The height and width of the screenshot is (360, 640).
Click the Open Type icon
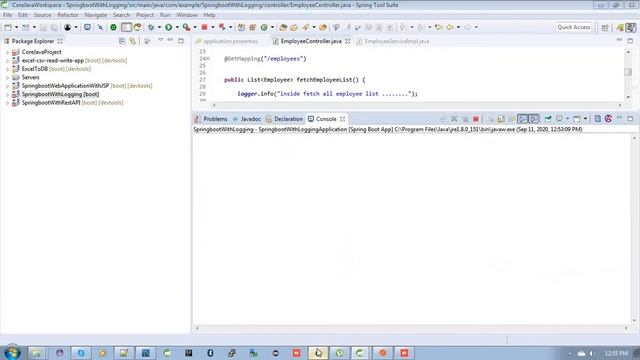coord(283,27)
